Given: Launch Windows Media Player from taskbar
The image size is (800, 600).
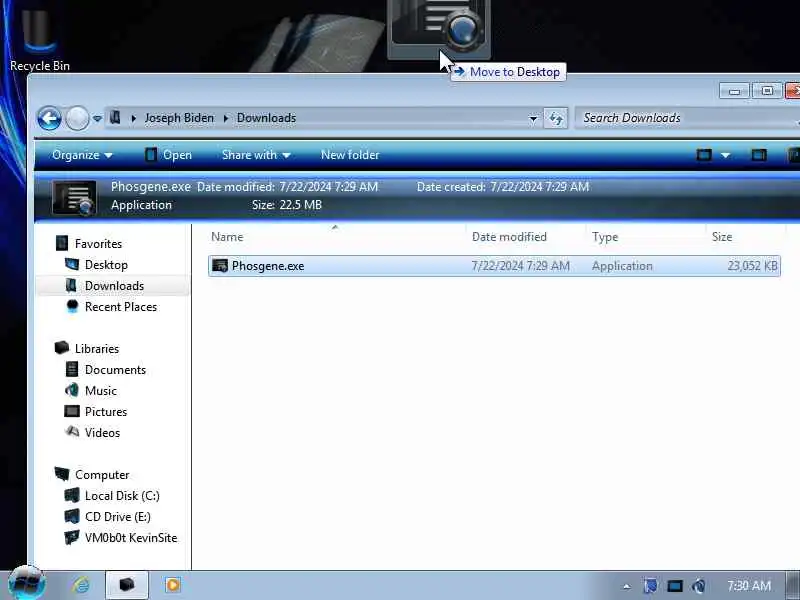Looking at the screenshot, I should pyautogui.click(x=172, y=585).
